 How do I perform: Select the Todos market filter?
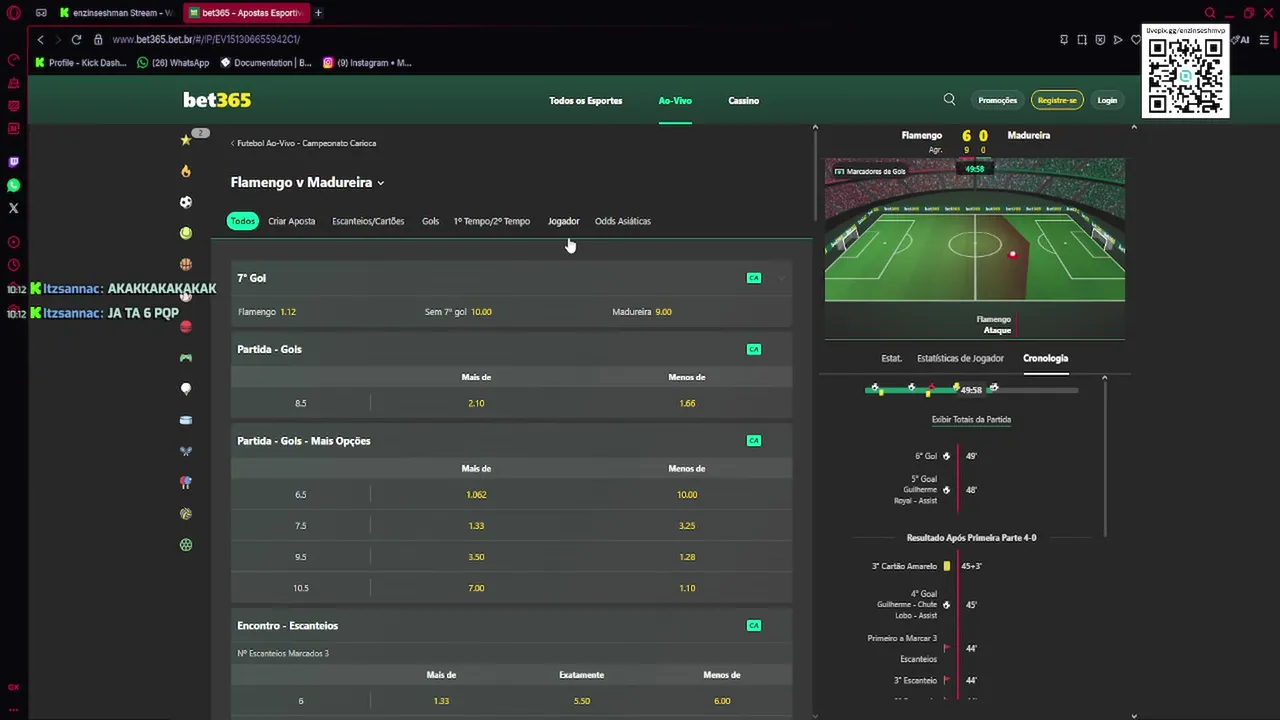point(242,221)
